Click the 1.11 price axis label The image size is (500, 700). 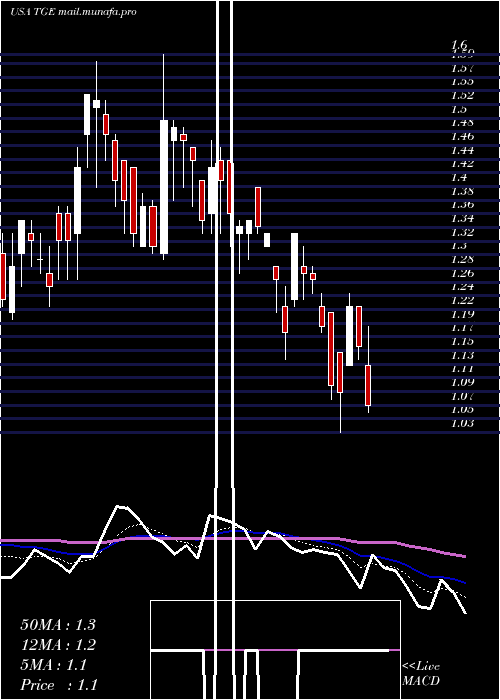click(462, 369)
